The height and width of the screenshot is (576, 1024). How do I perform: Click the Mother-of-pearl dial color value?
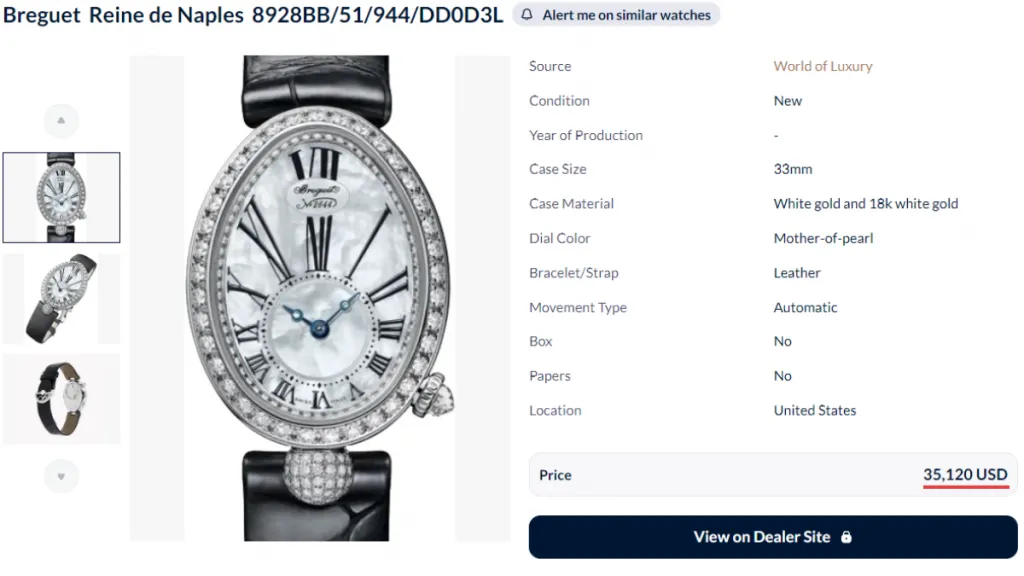click(x=823, y=238)
